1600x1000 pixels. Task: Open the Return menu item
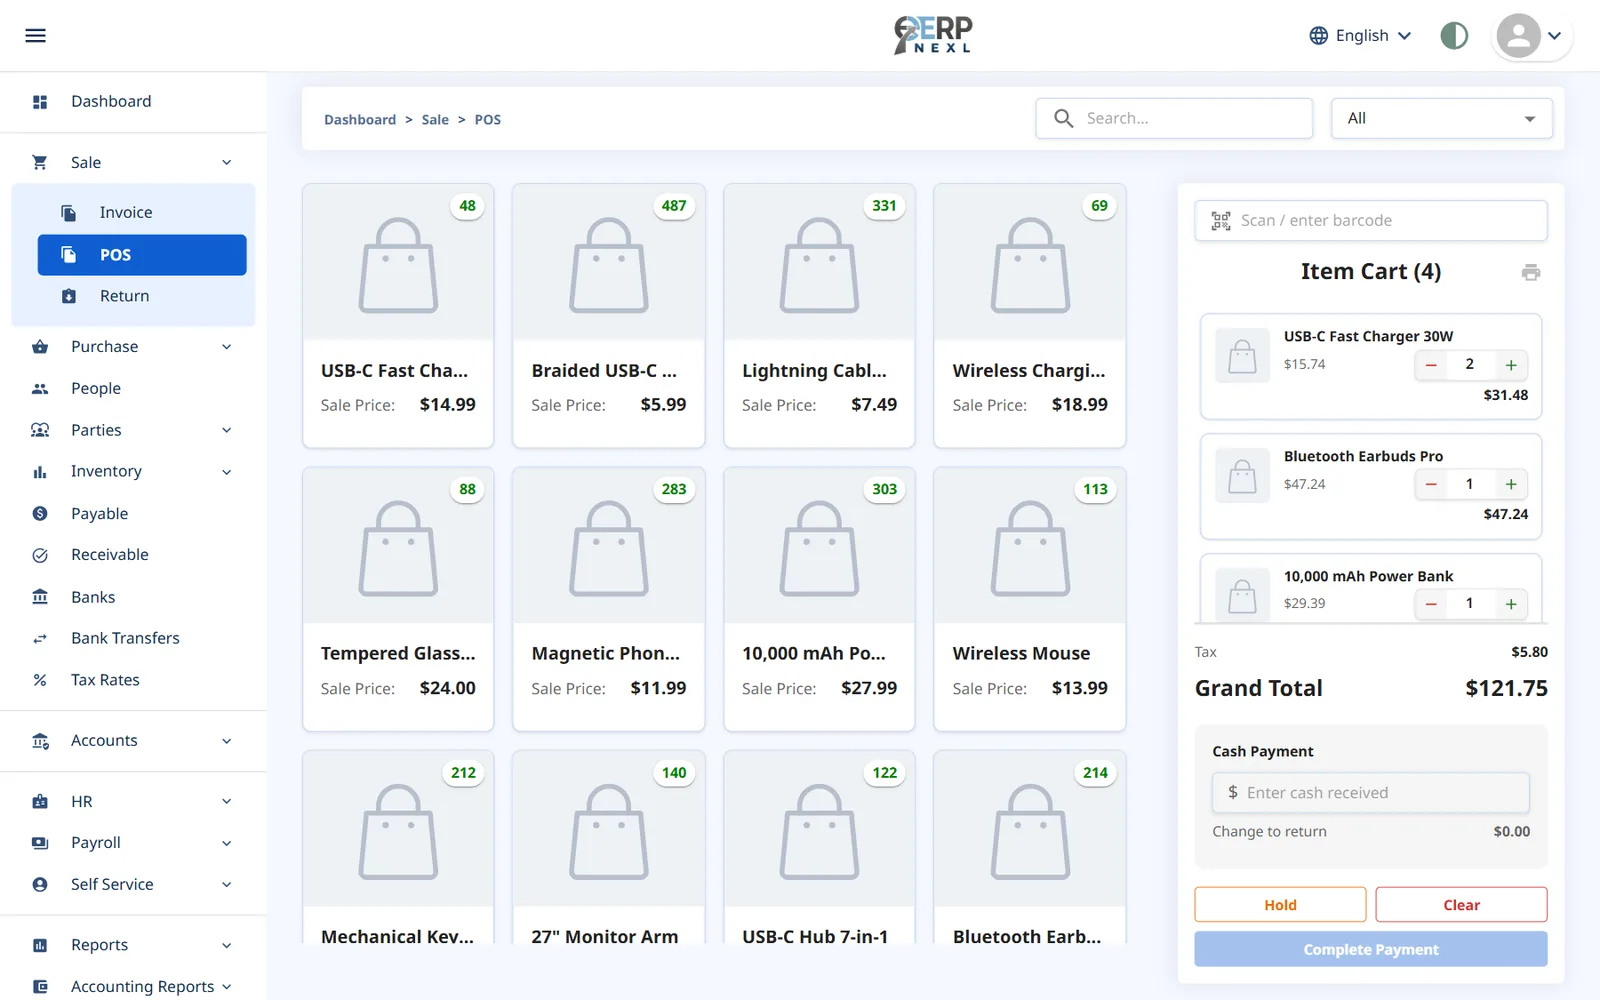click(142, 296)
